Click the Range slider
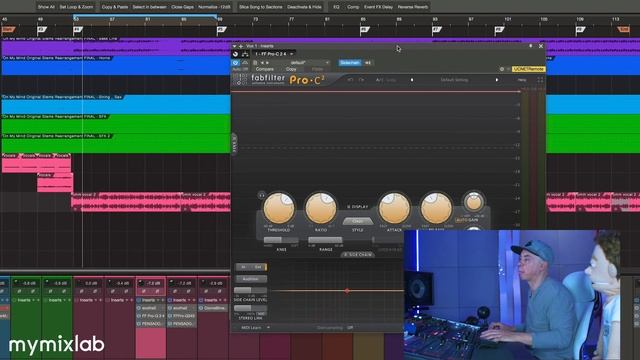The width and height of the screenshot is (640, 360). pyautogui.click(x=325, y=240)
